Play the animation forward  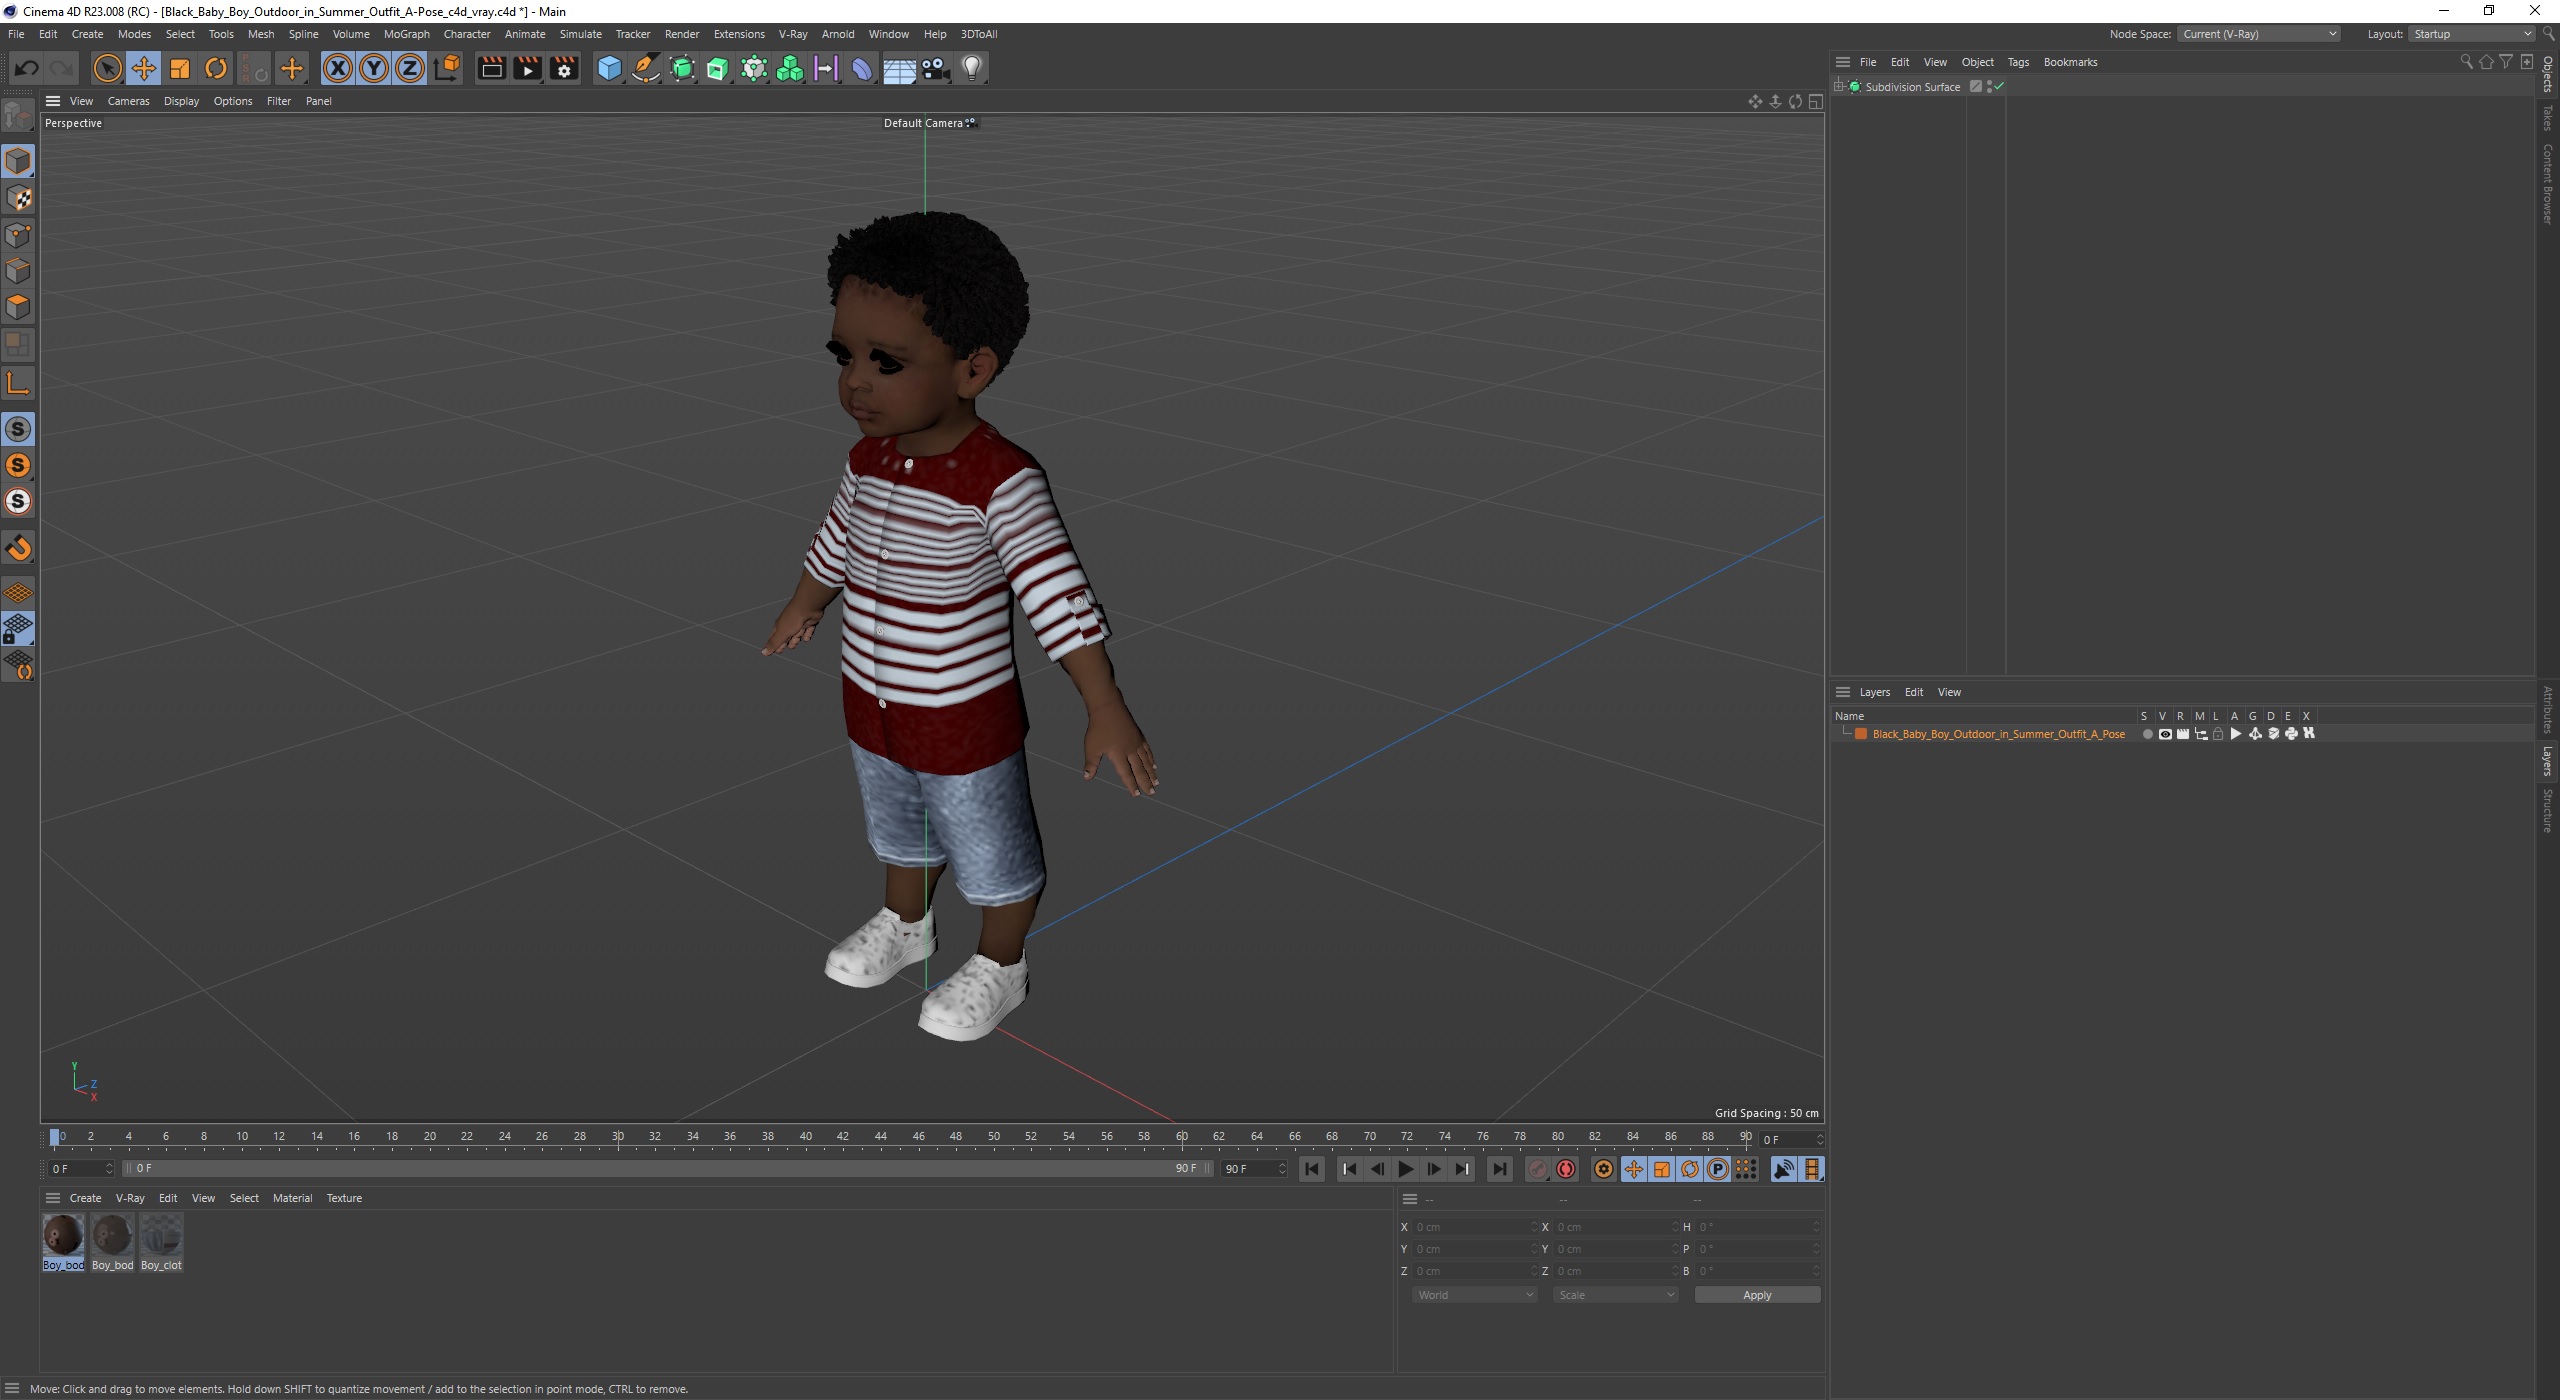pyautogui.click(x=1406, y=1169)
